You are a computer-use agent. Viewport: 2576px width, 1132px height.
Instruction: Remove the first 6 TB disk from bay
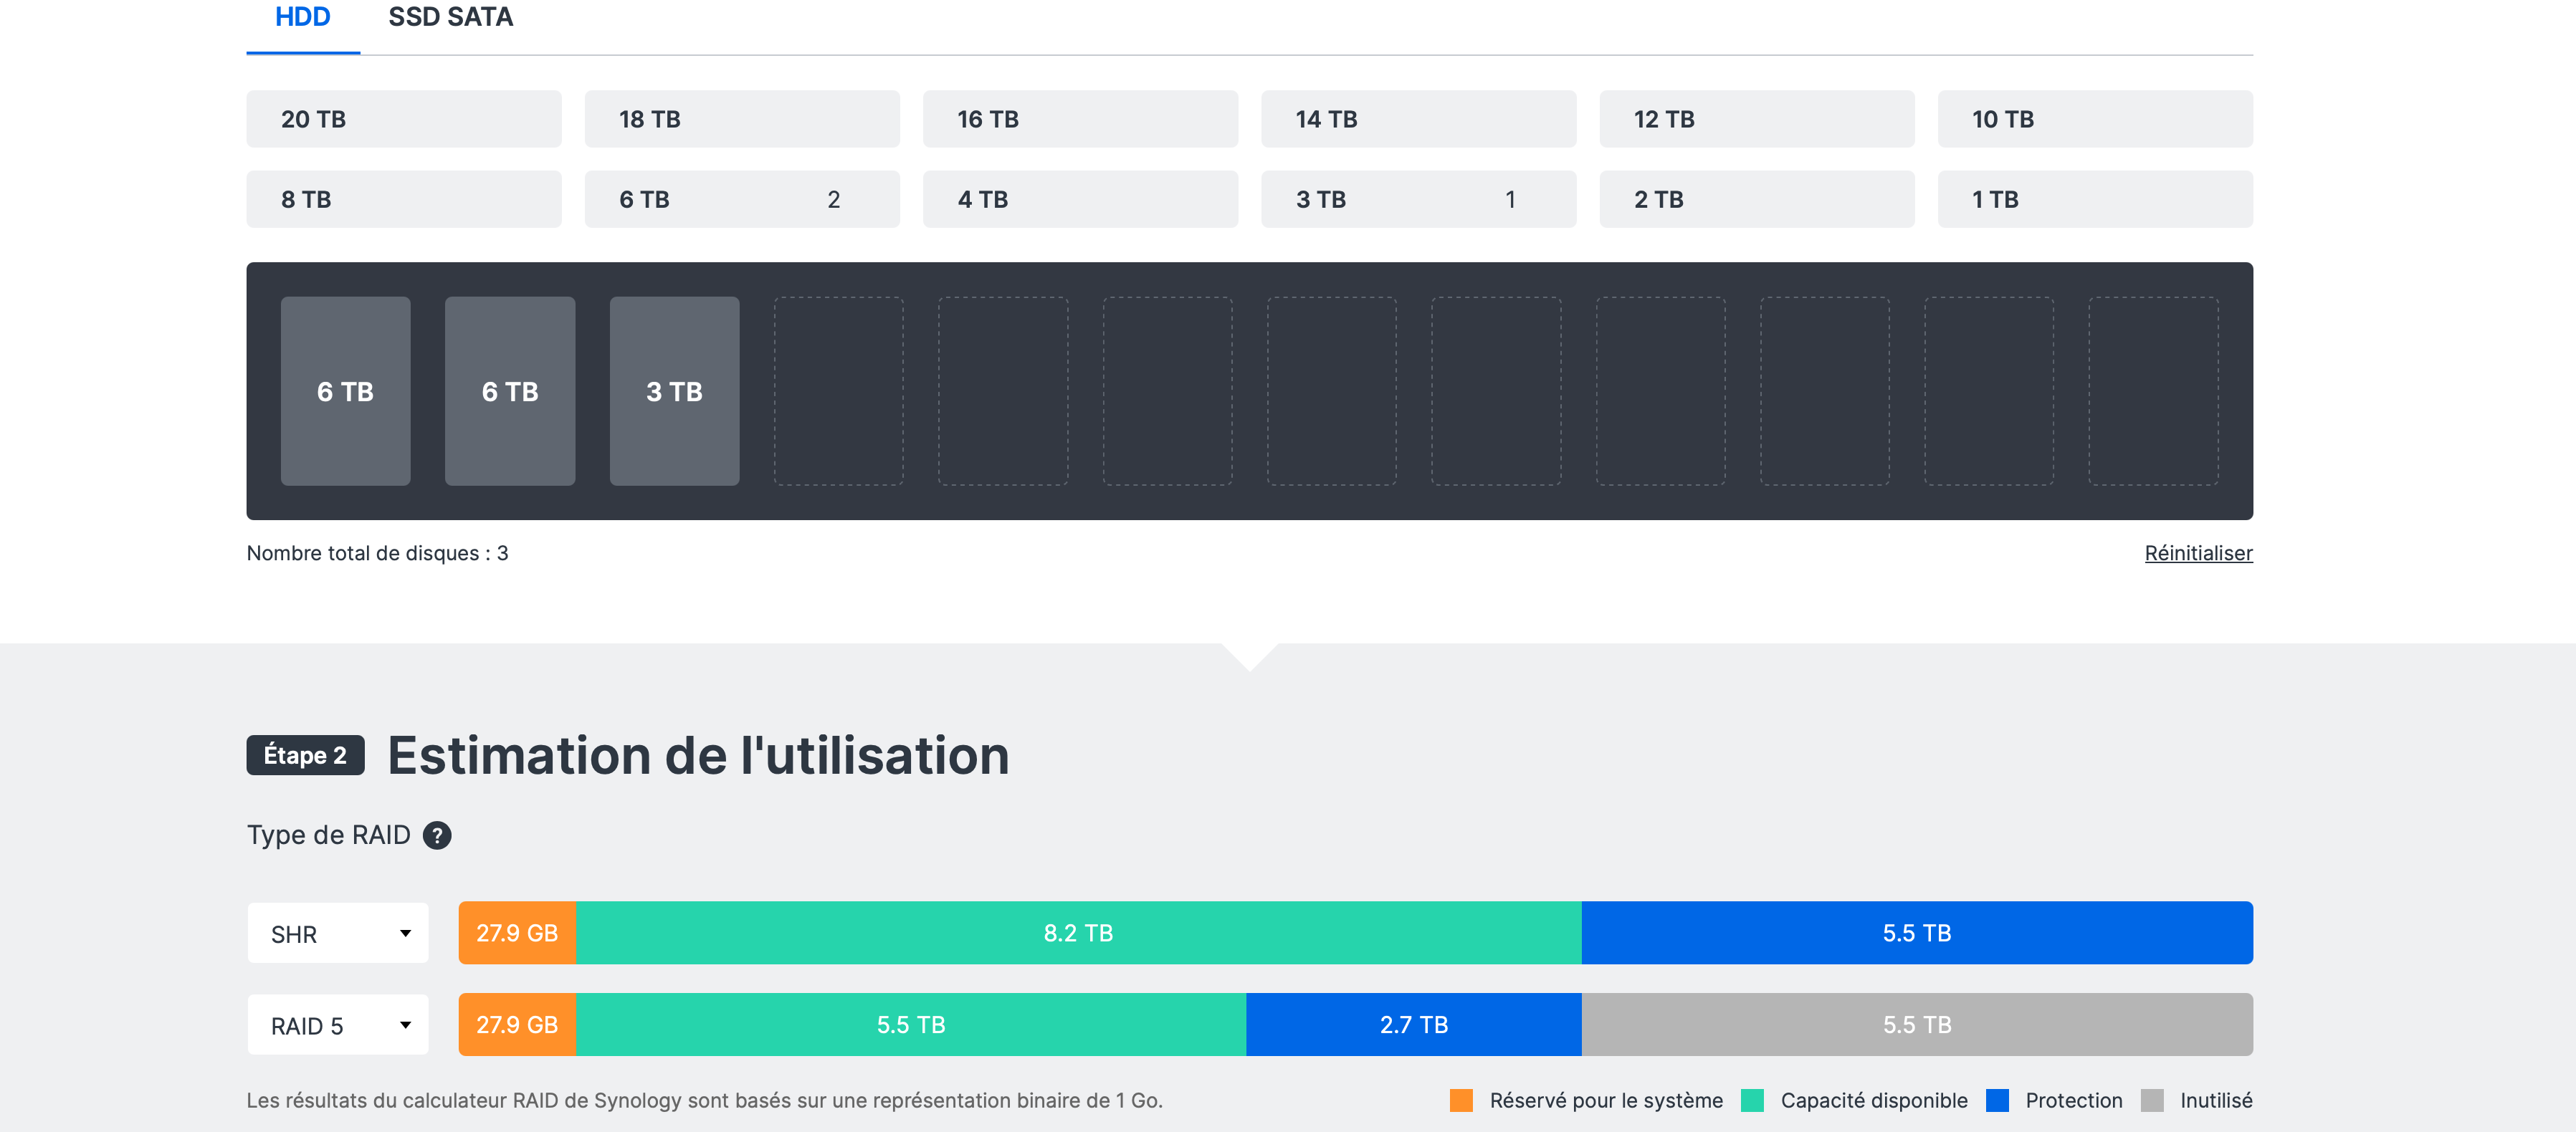point(345,391)
